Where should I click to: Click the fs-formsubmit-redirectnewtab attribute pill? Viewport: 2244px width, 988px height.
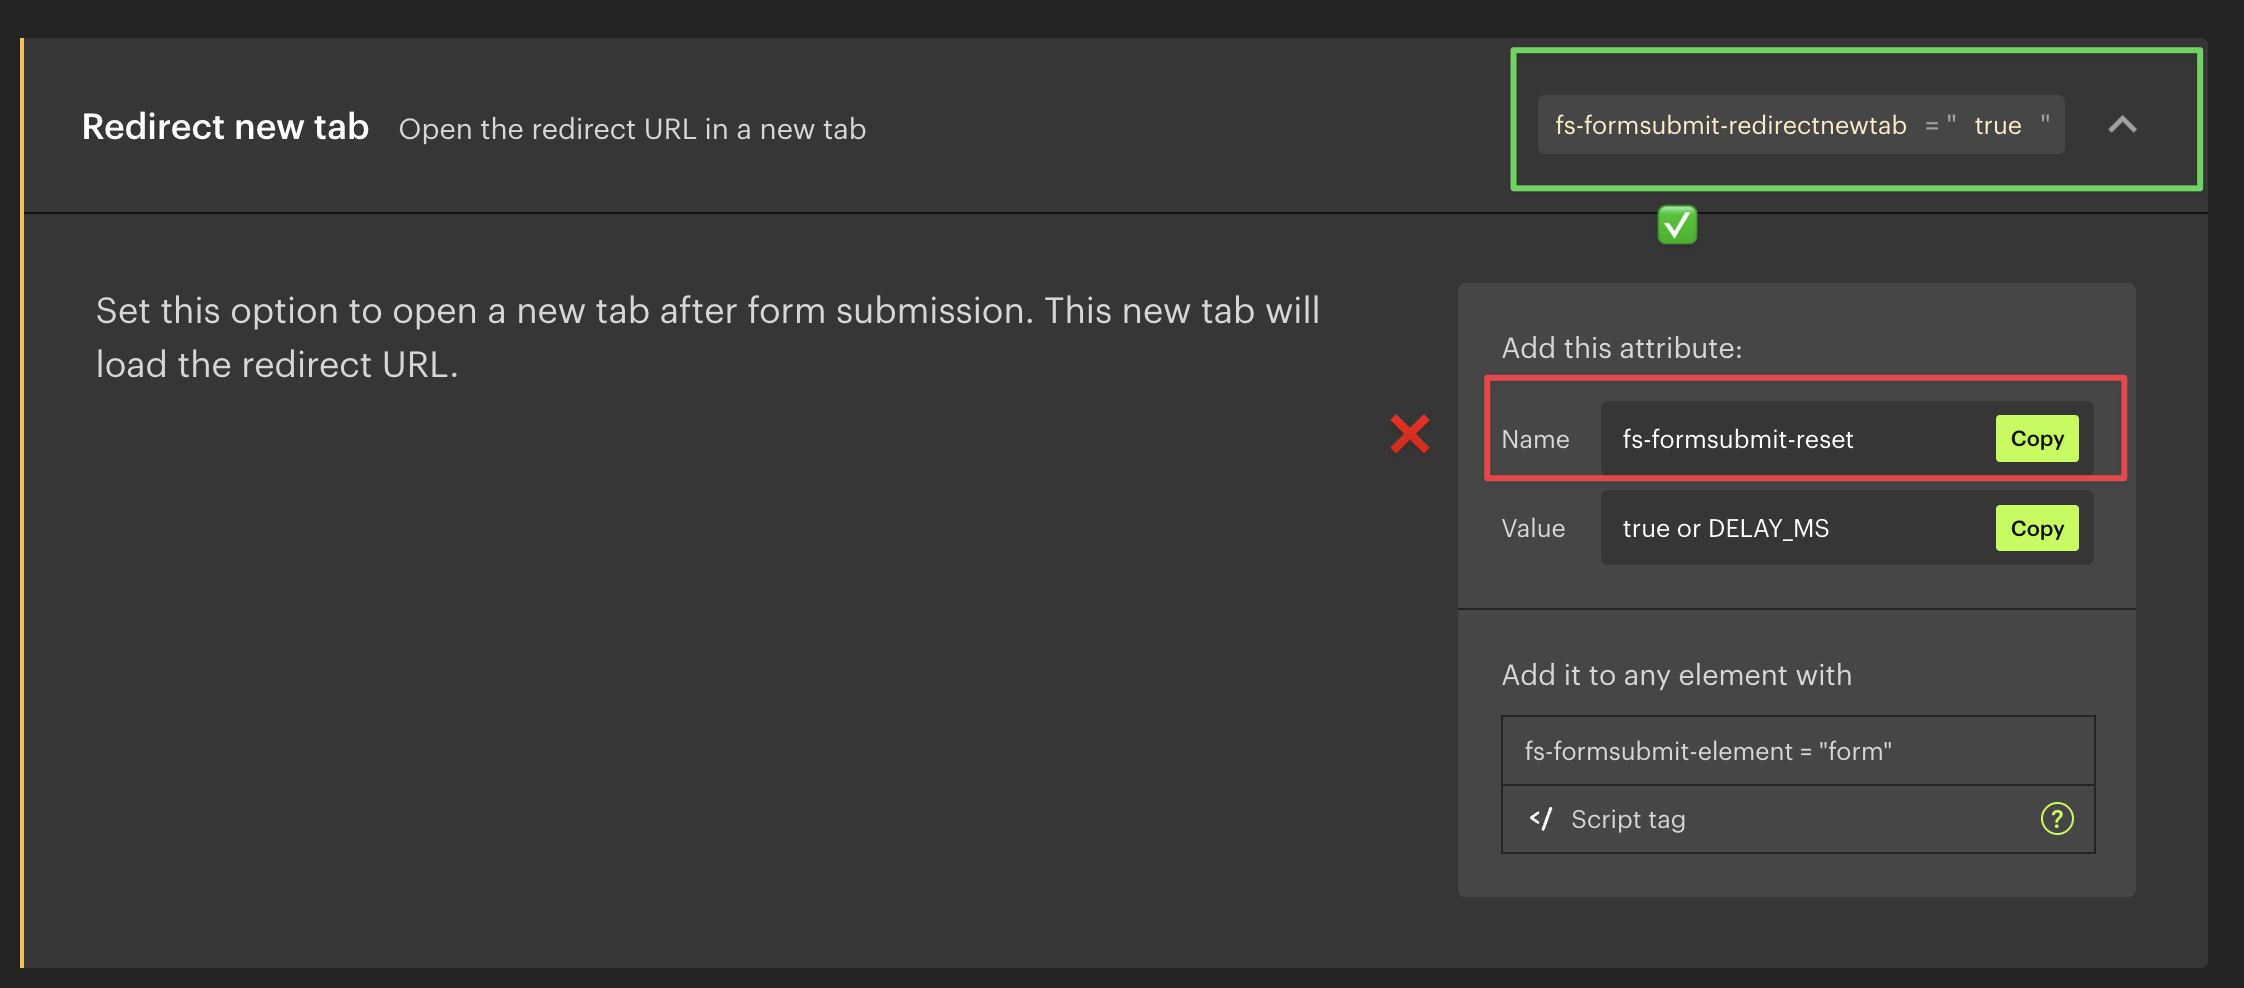1730,125
